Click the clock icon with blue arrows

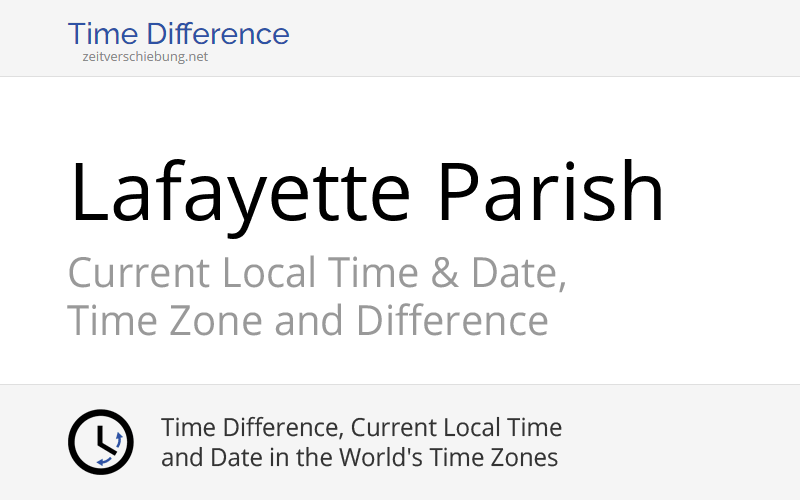[x=101, y=442]
